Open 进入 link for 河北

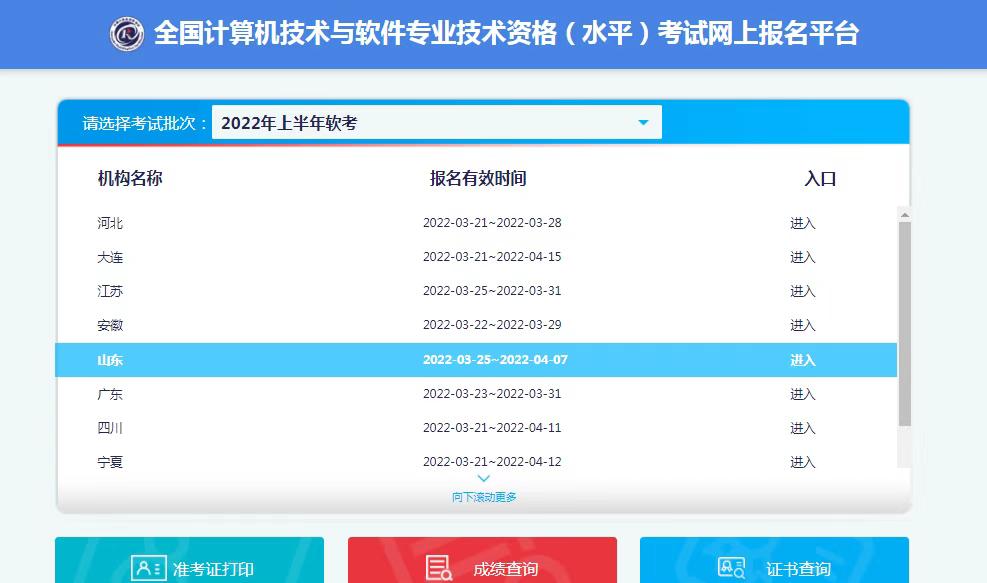tap(803, 222)
